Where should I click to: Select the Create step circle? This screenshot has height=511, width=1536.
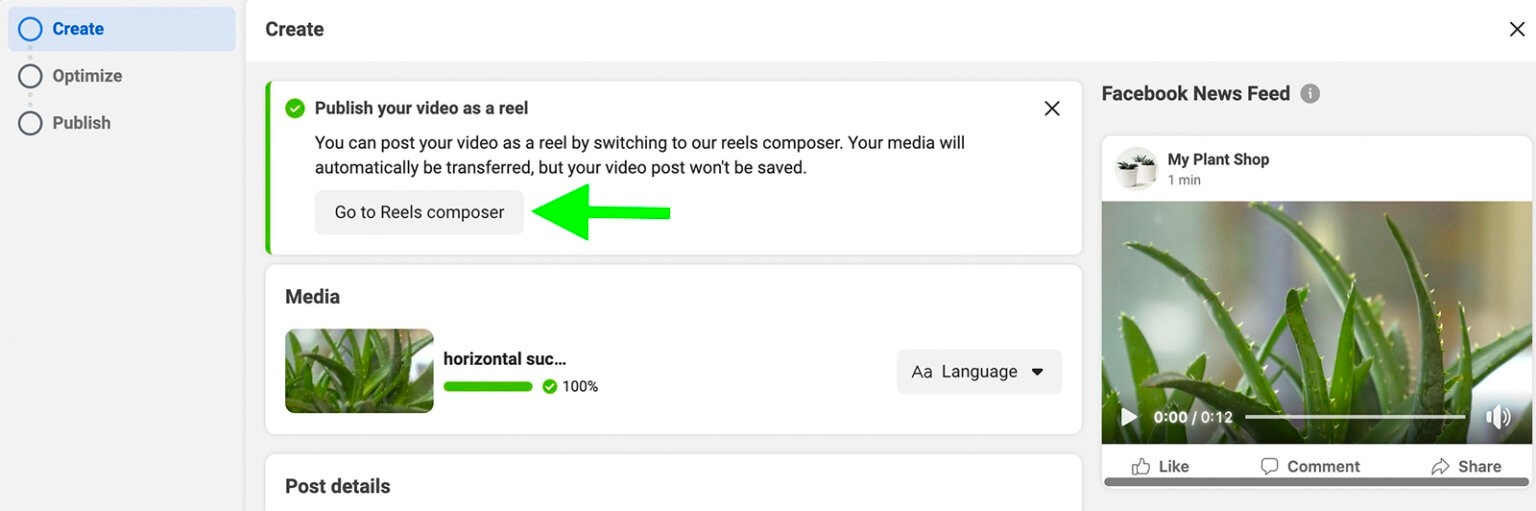click(x=30, y=29)
